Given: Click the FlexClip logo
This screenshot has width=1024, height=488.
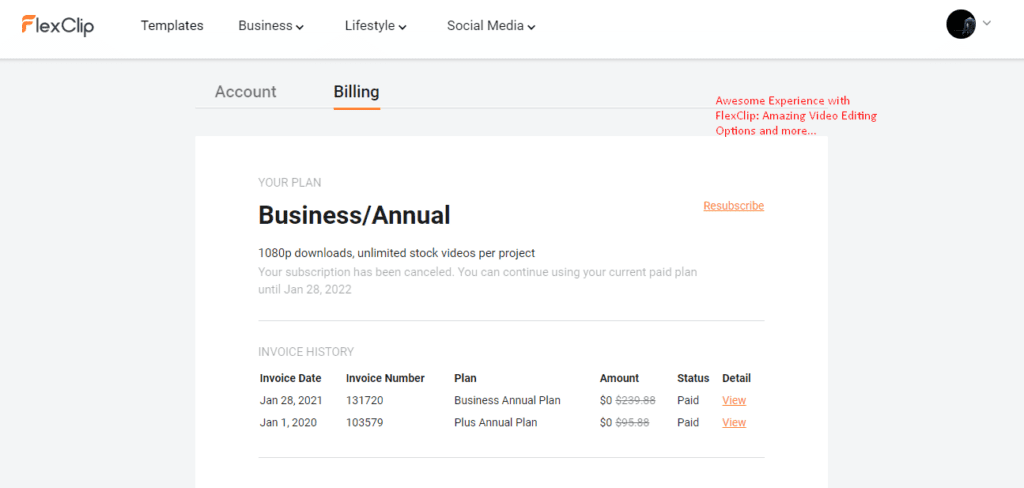Looking at the screenshot, I should click(x=58, y=25).
